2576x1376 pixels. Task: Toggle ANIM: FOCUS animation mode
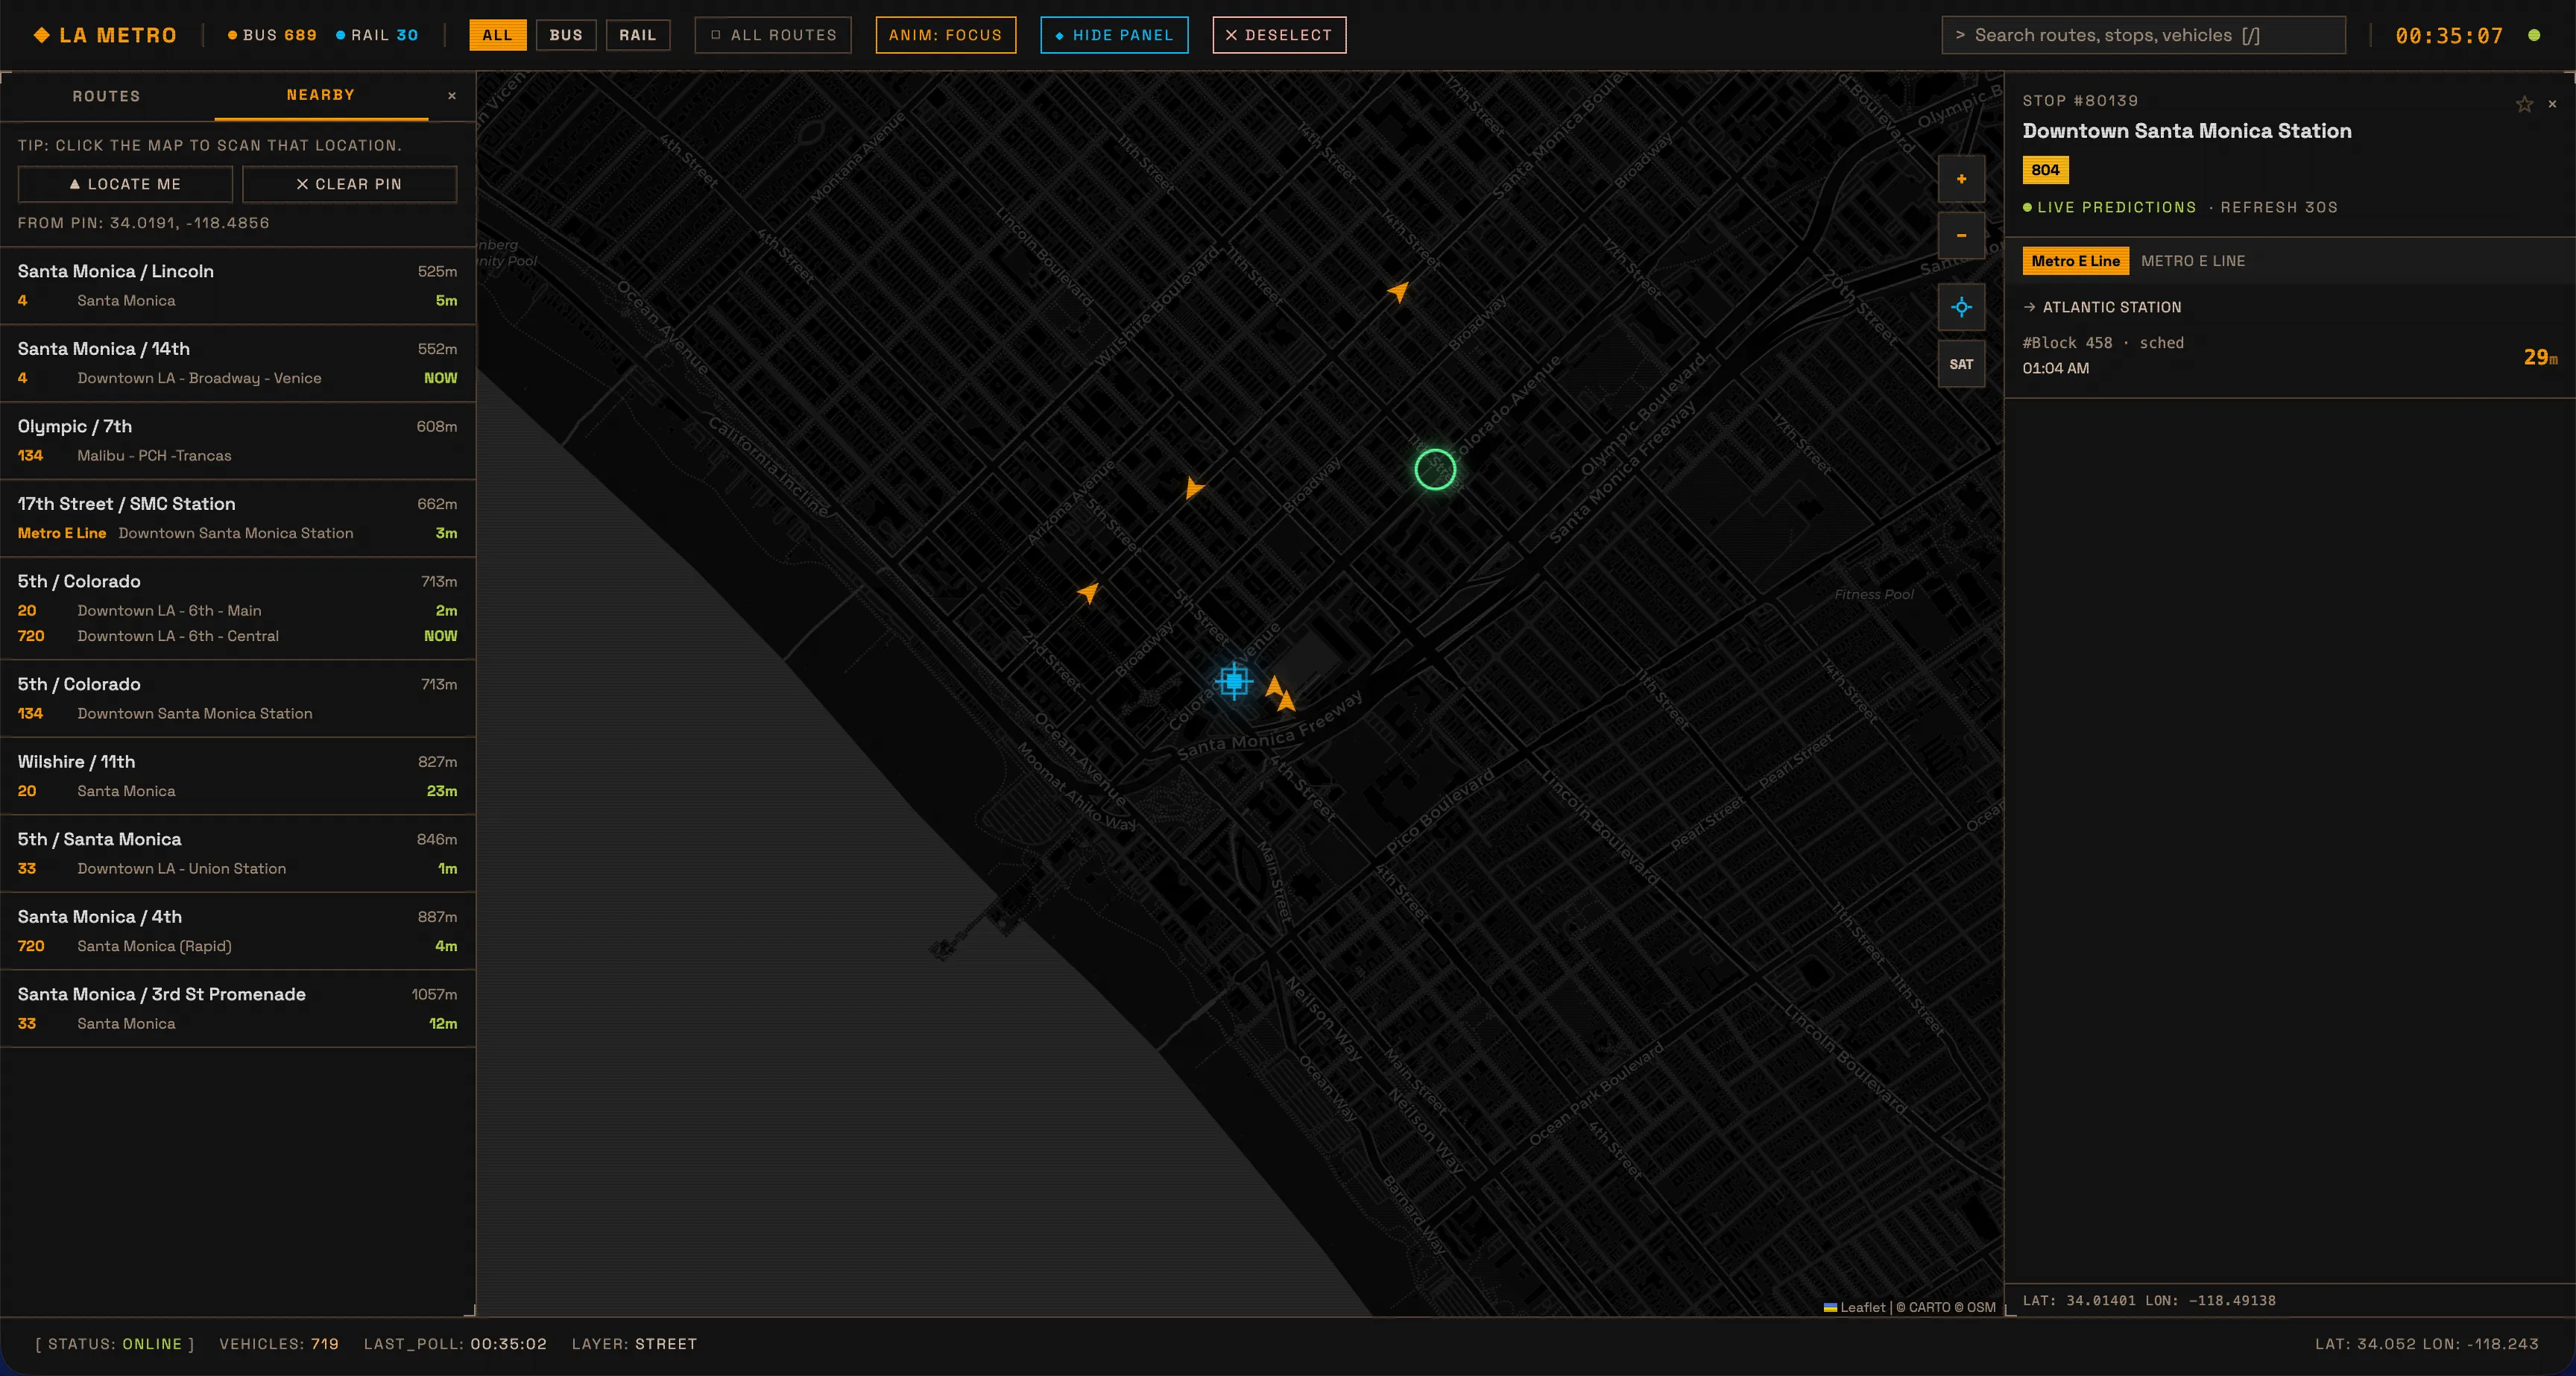pos(946,35)
